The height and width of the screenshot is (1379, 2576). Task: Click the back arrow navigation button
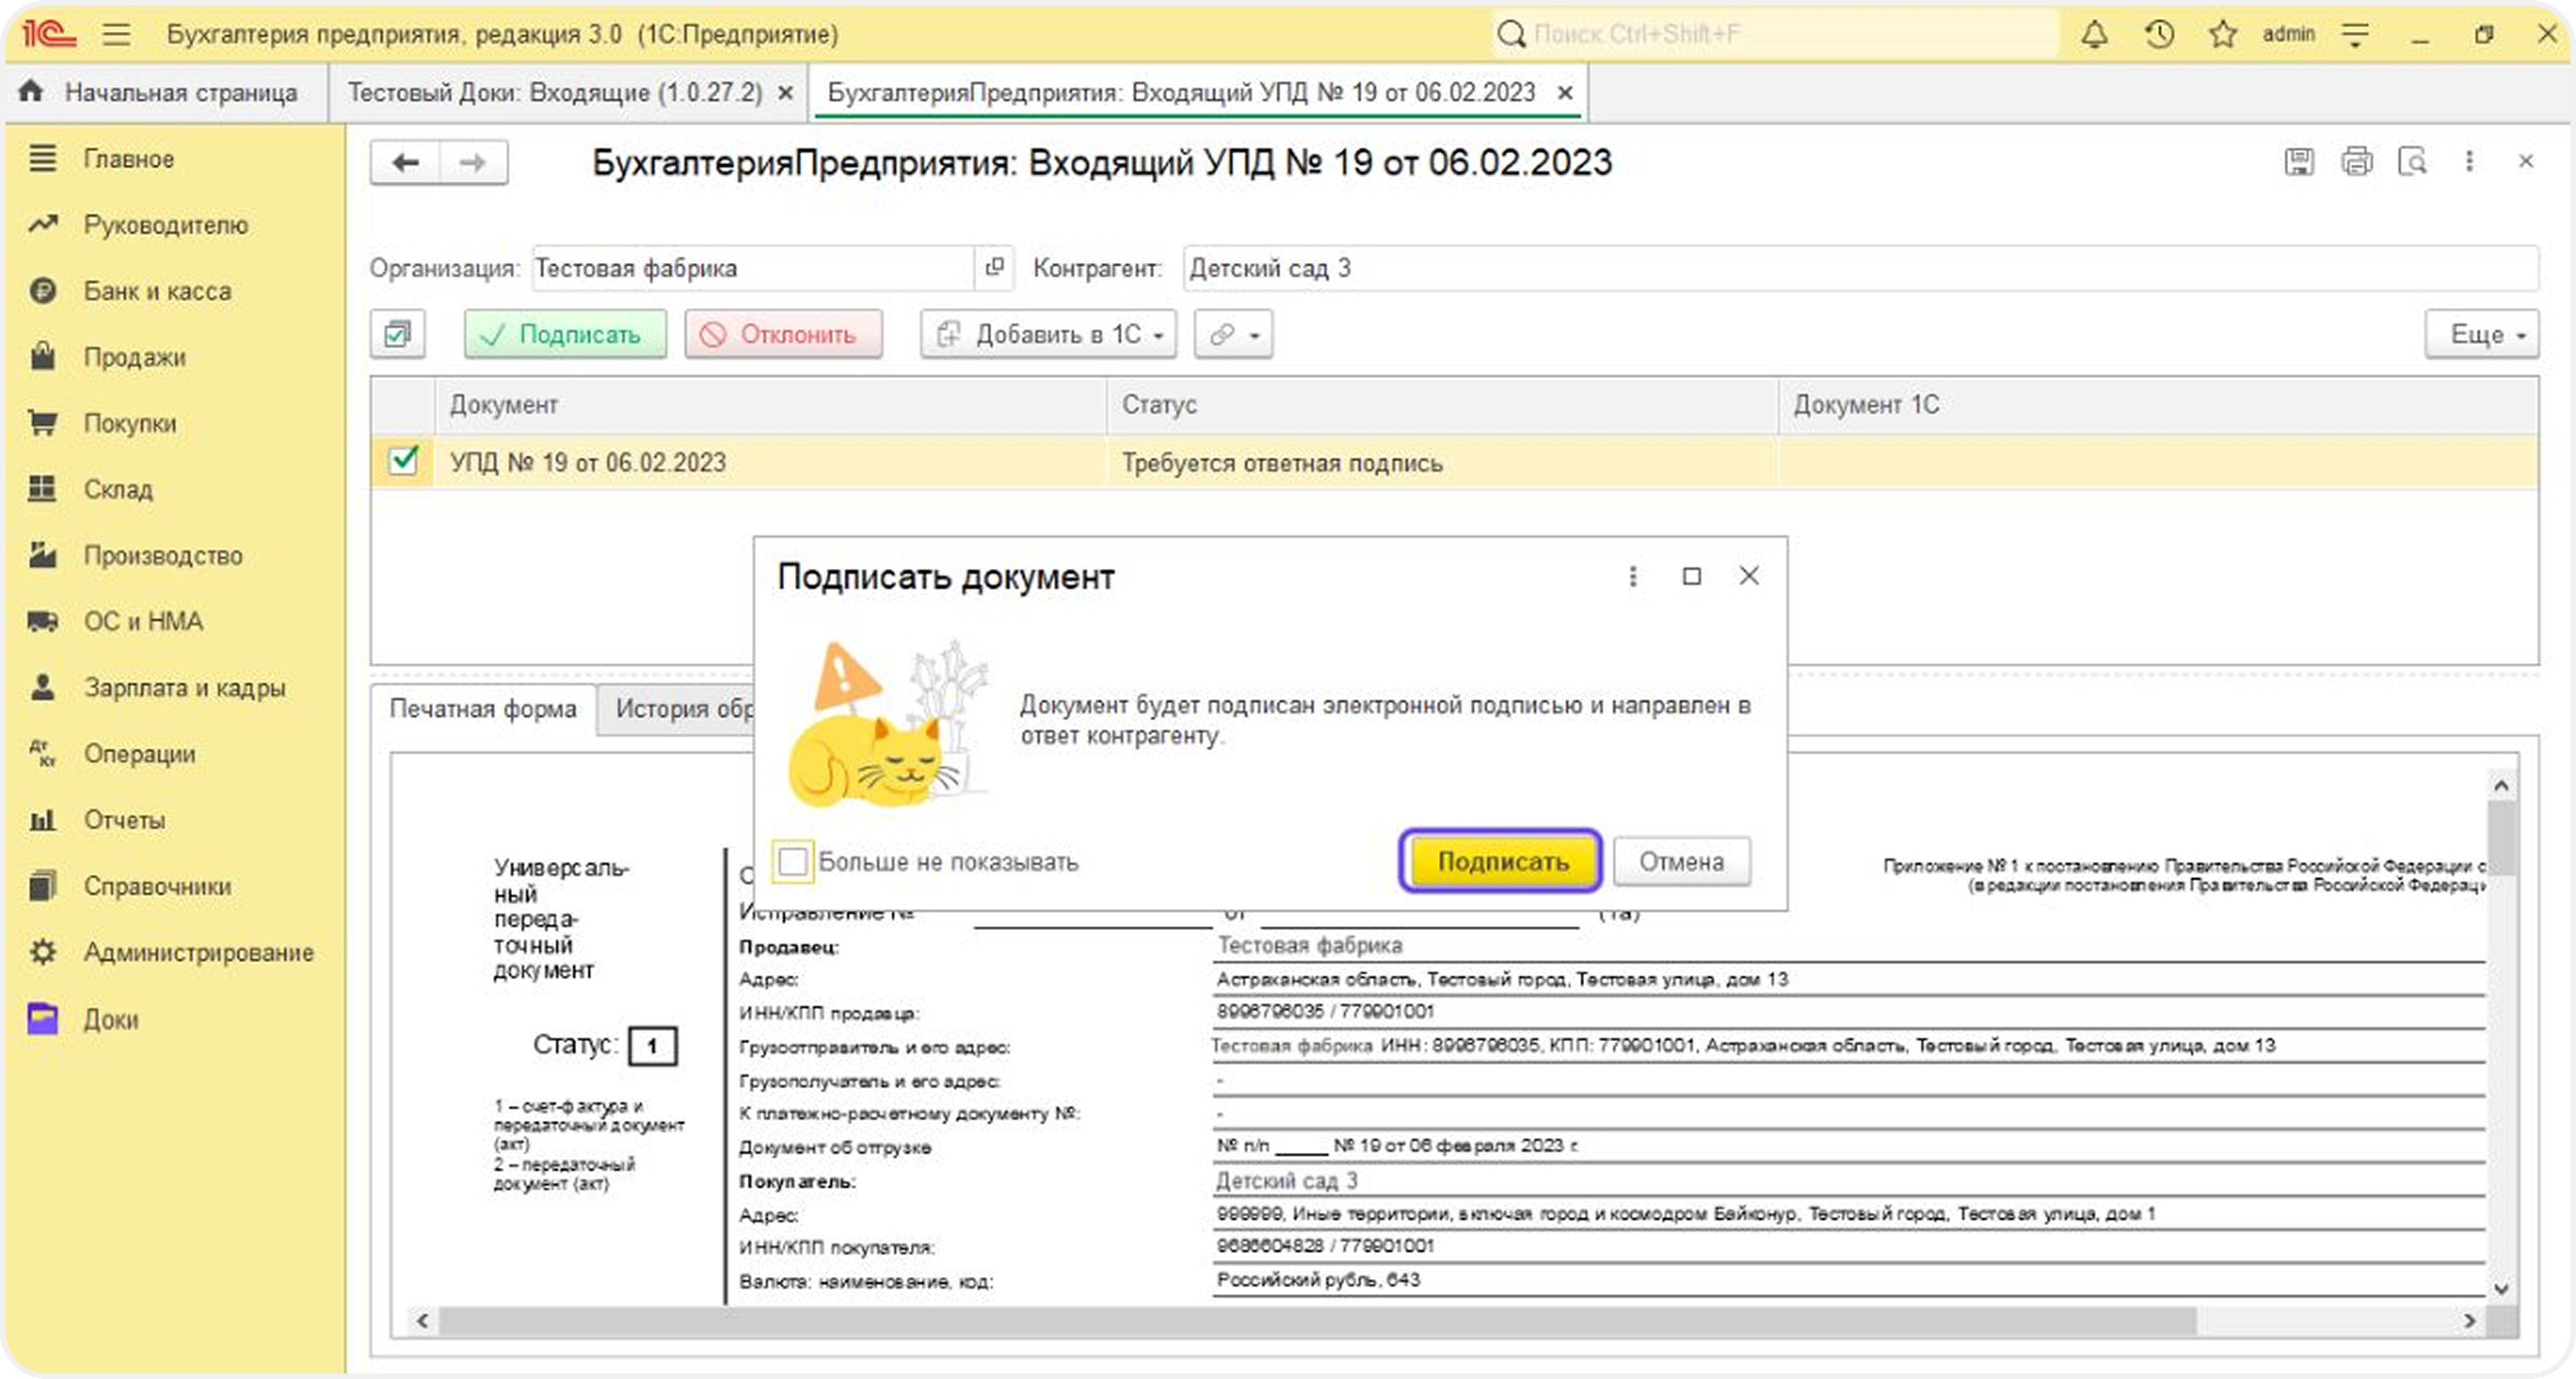point(405,162)
